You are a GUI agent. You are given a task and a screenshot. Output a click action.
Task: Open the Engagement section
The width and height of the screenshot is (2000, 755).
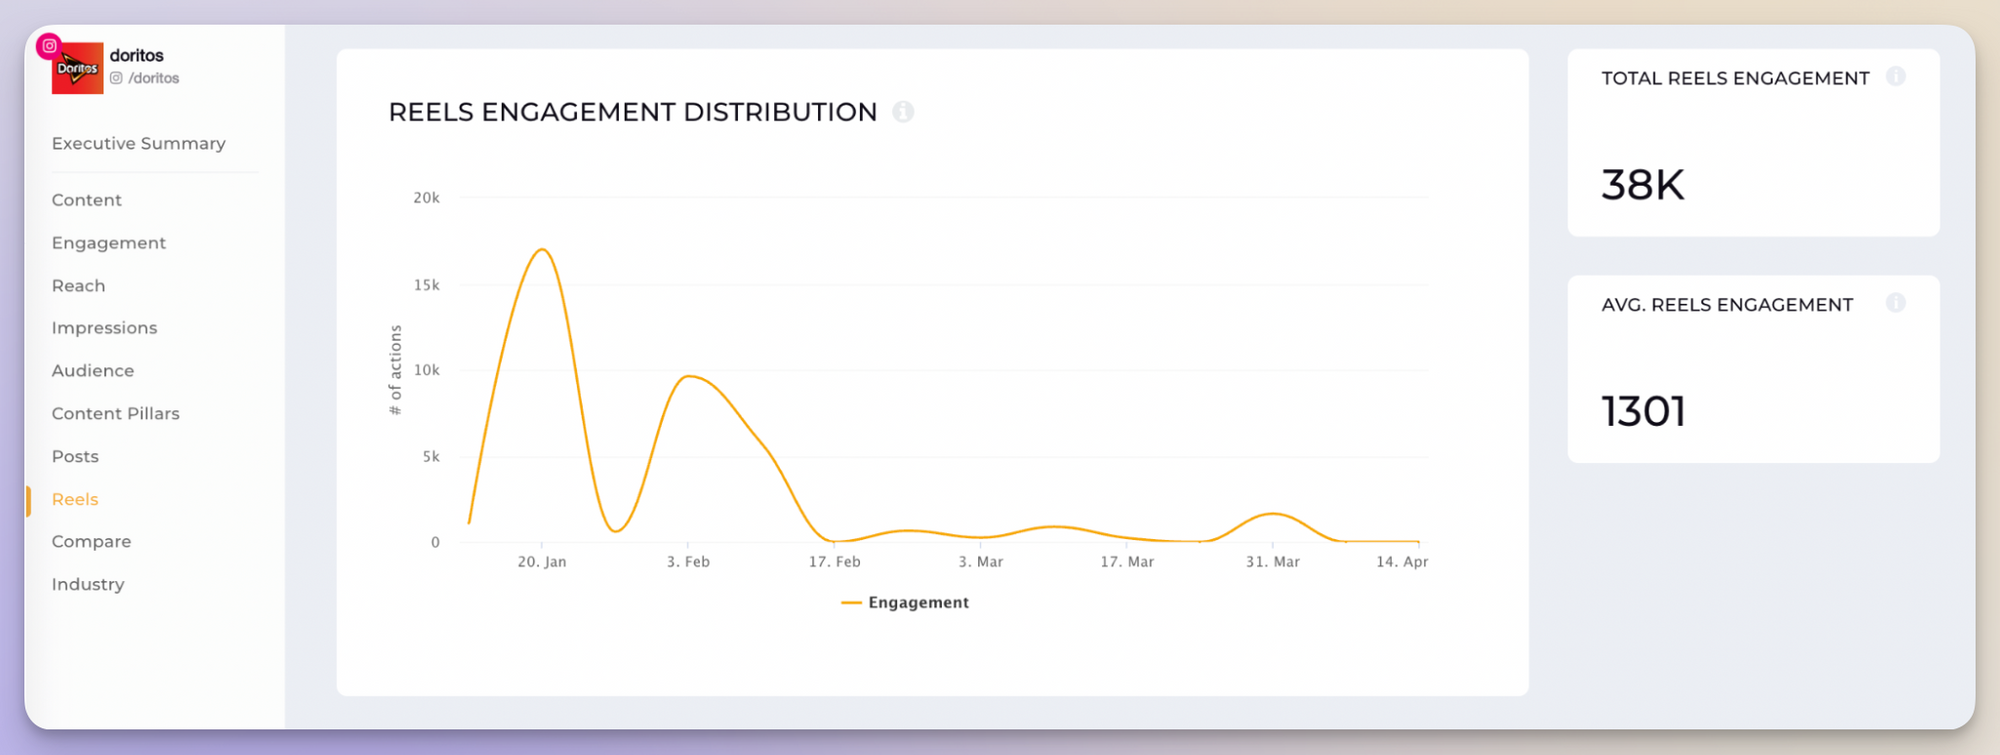109,243
